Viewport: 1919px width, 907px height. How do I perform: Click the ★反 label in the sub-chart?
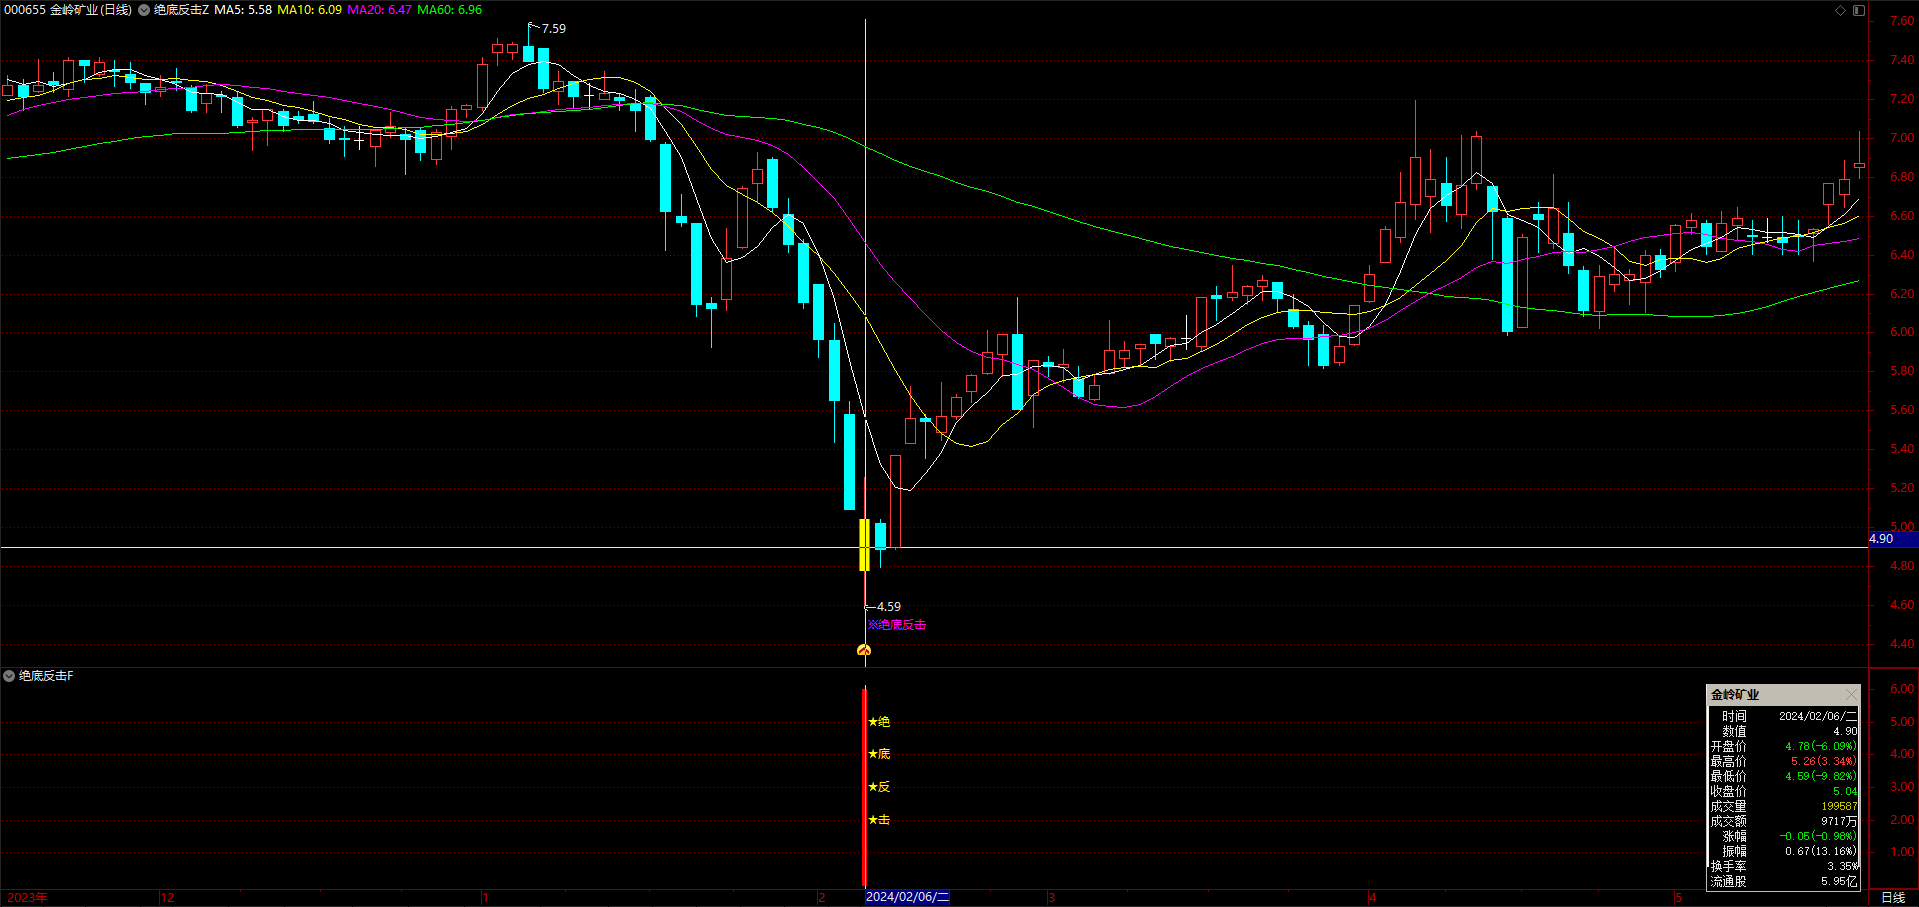click(879, 787)
